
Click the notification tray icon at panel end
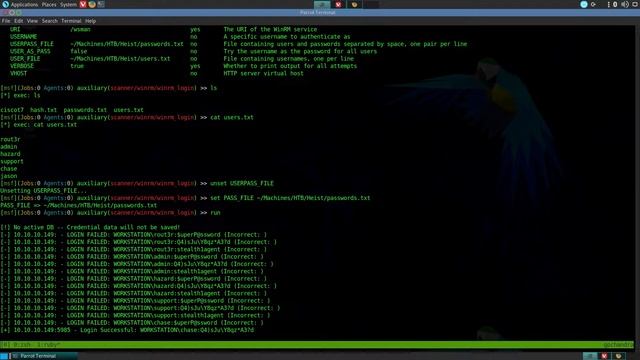pyautogui.click(x=636, y=4)
